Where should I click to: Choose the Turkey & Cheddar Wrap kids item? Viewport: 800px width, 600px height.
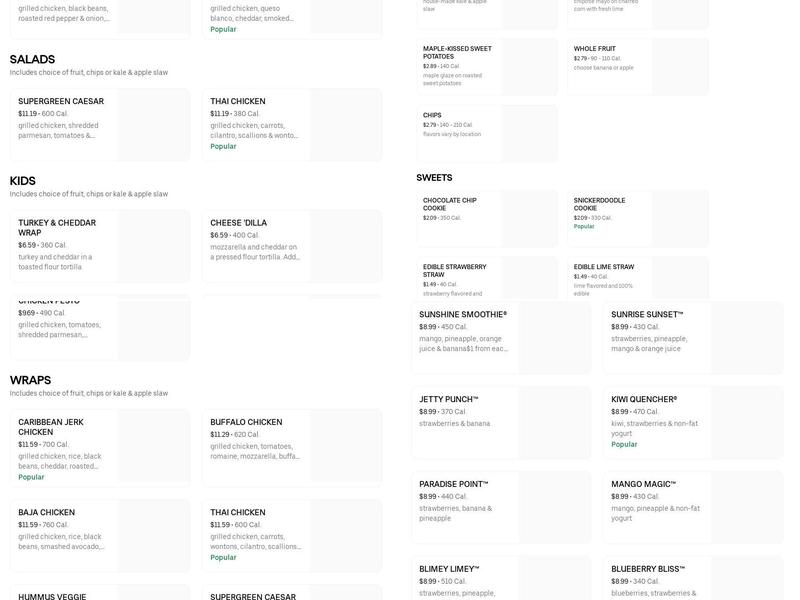pos(99,245)
